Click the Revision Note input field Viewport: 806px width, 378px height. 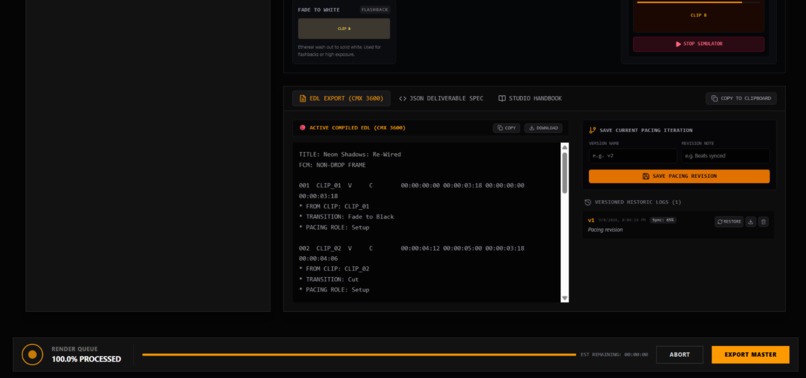point(725,155)
